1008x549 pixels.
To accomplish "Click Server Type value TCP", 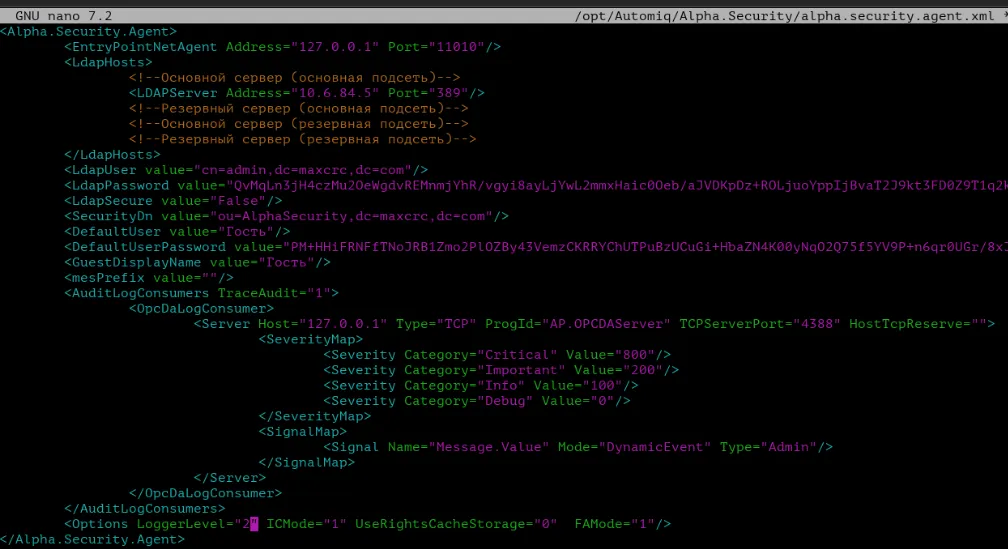I will tap(456, 325).
